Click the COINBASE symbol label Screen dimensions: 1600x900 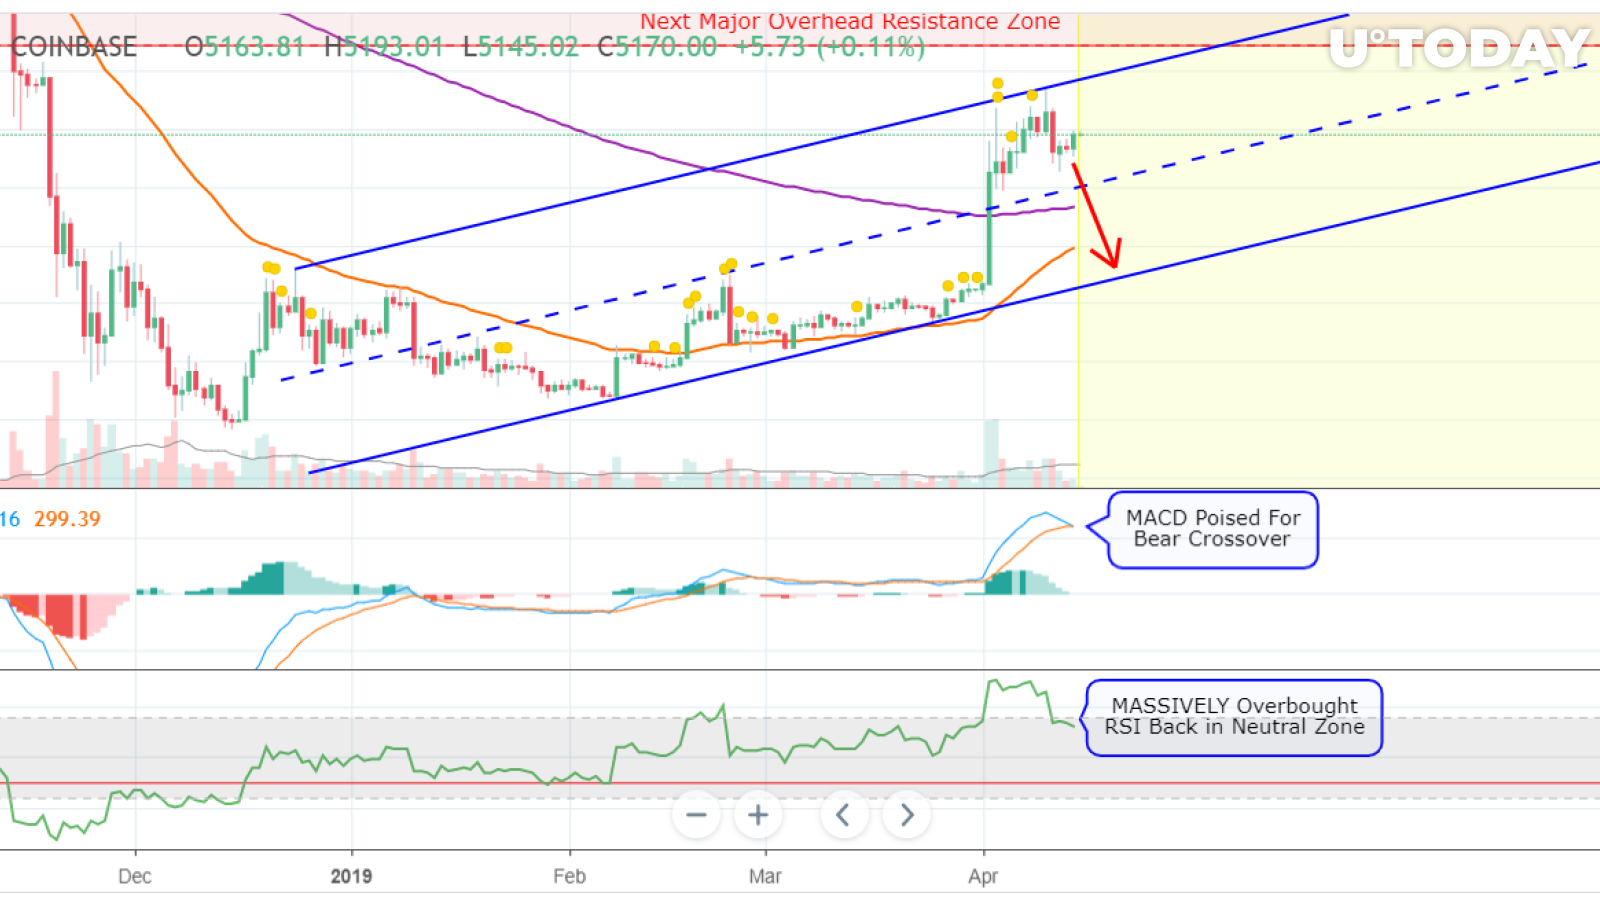coord(74,47)
